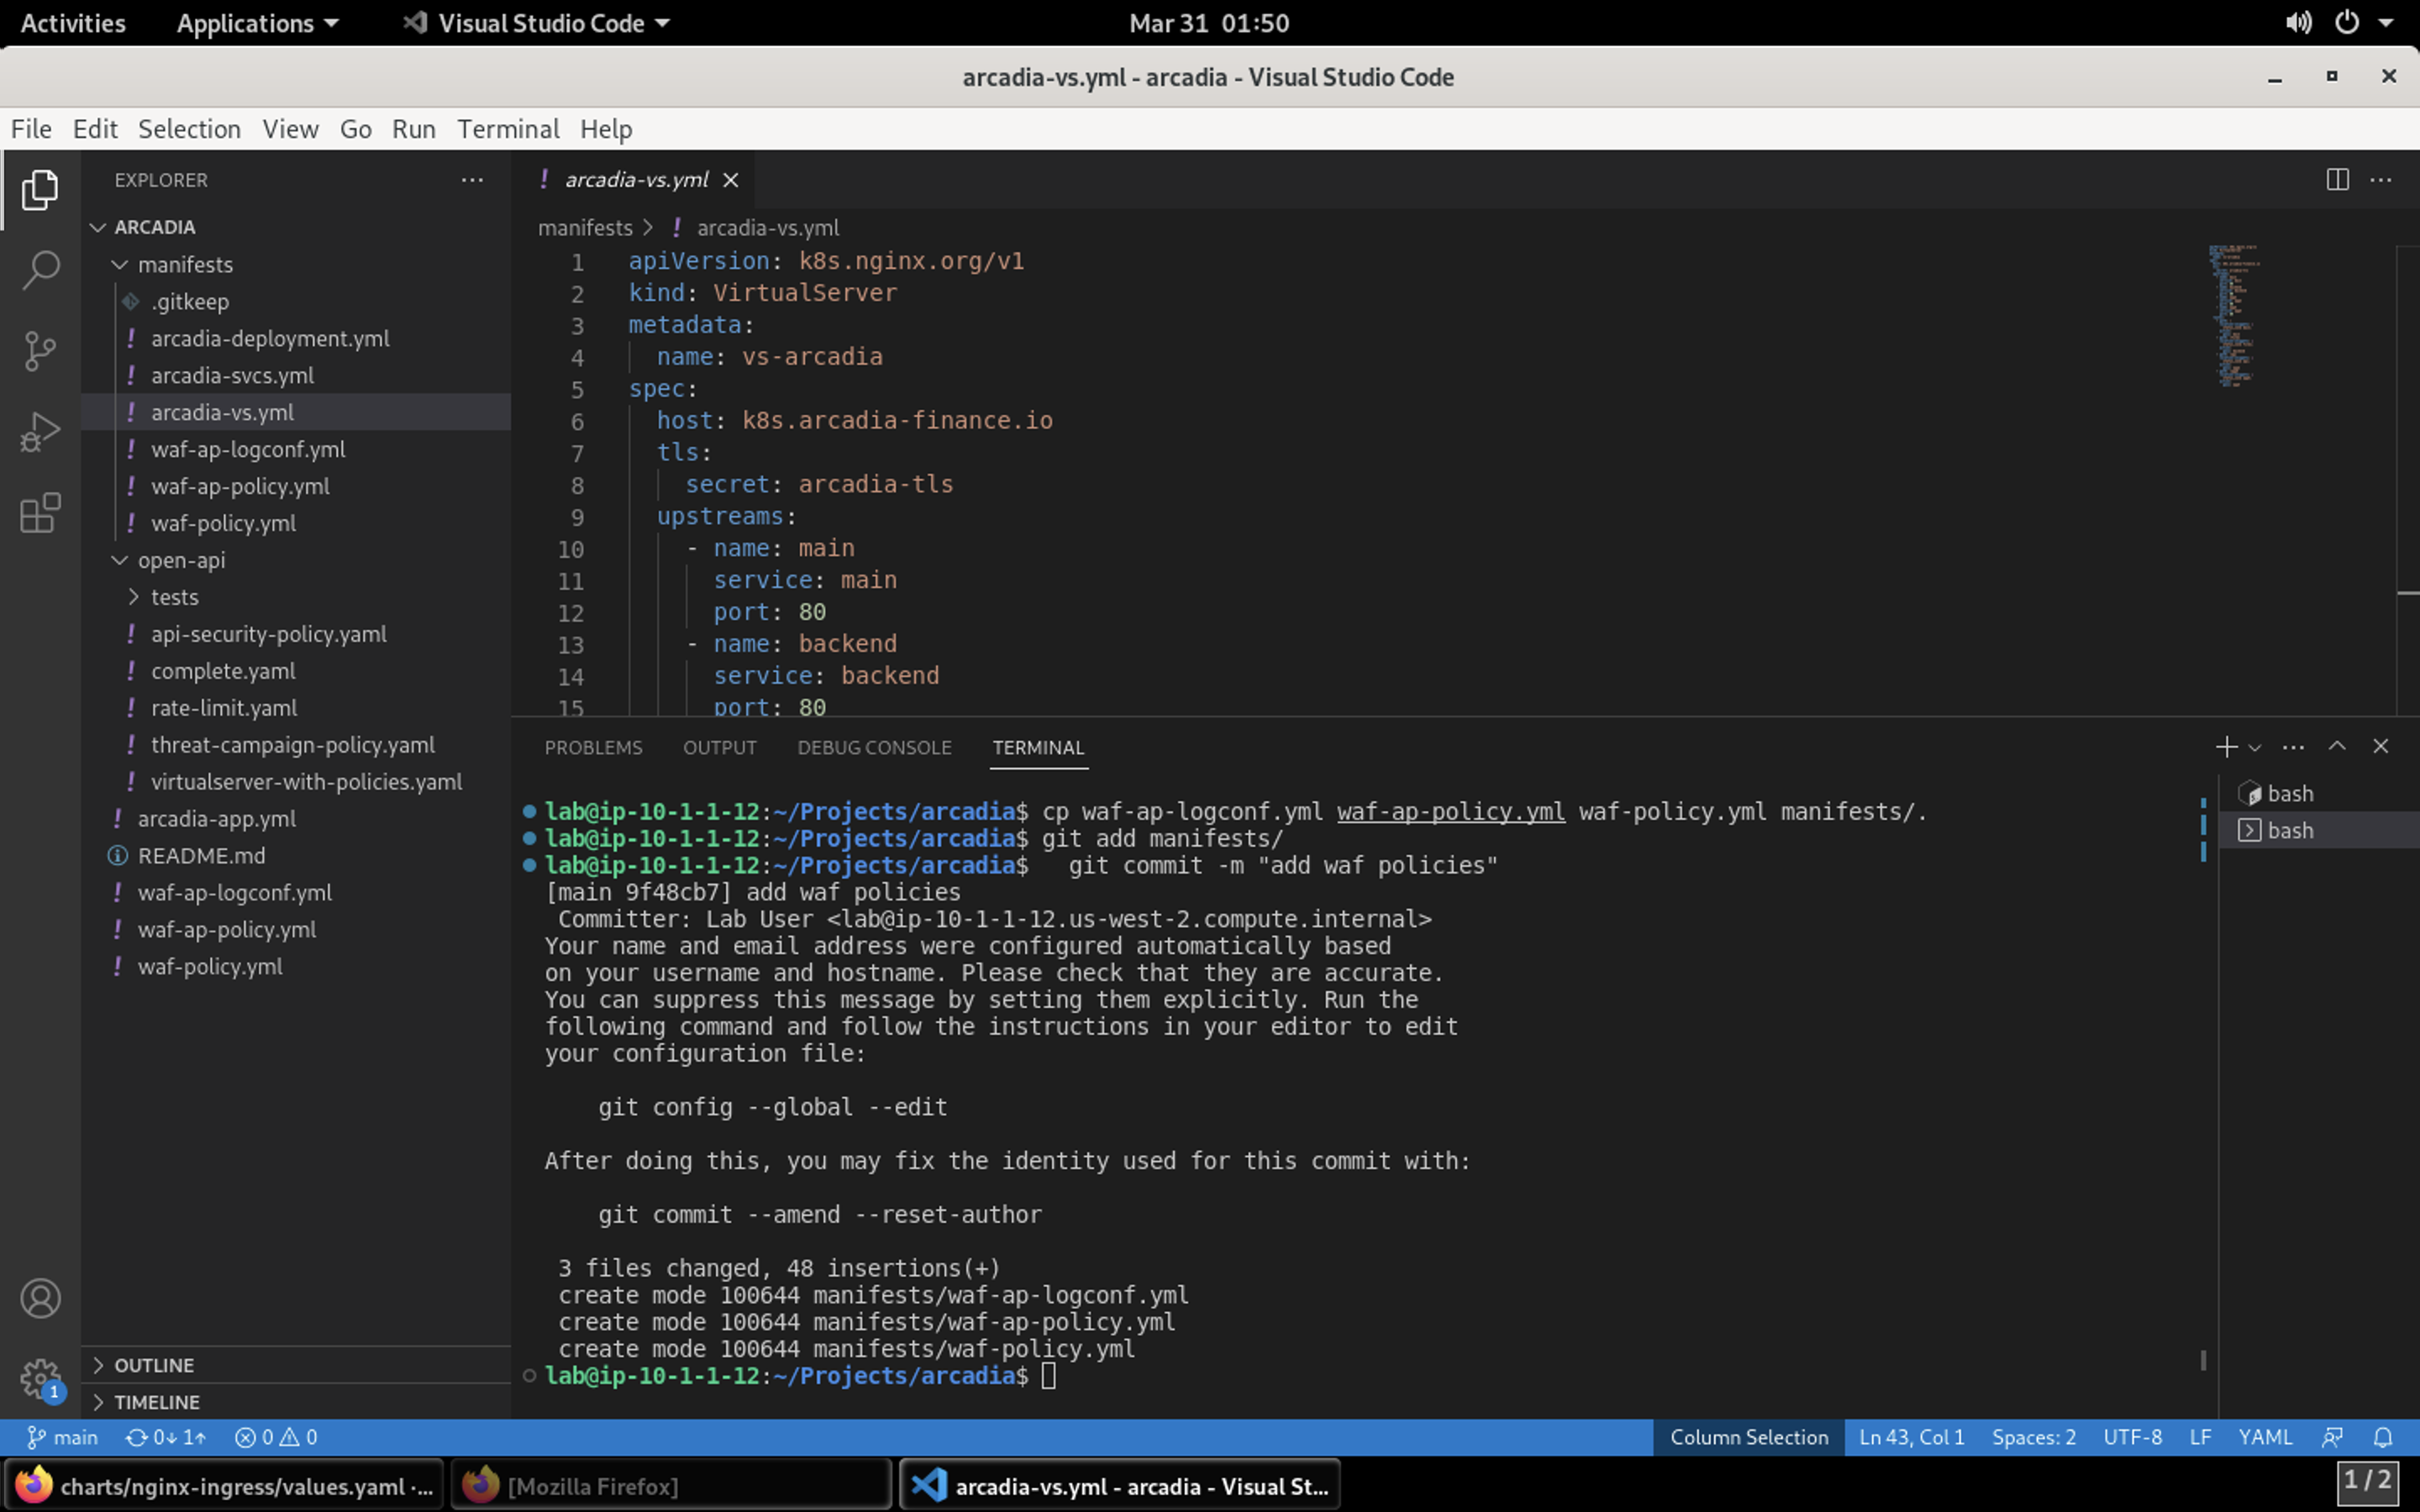The height and width of the screenshot is (1512, 2420).
Task: Open Explorer Views and More Actions ellipsis
Action: click(x=472, y=180)
